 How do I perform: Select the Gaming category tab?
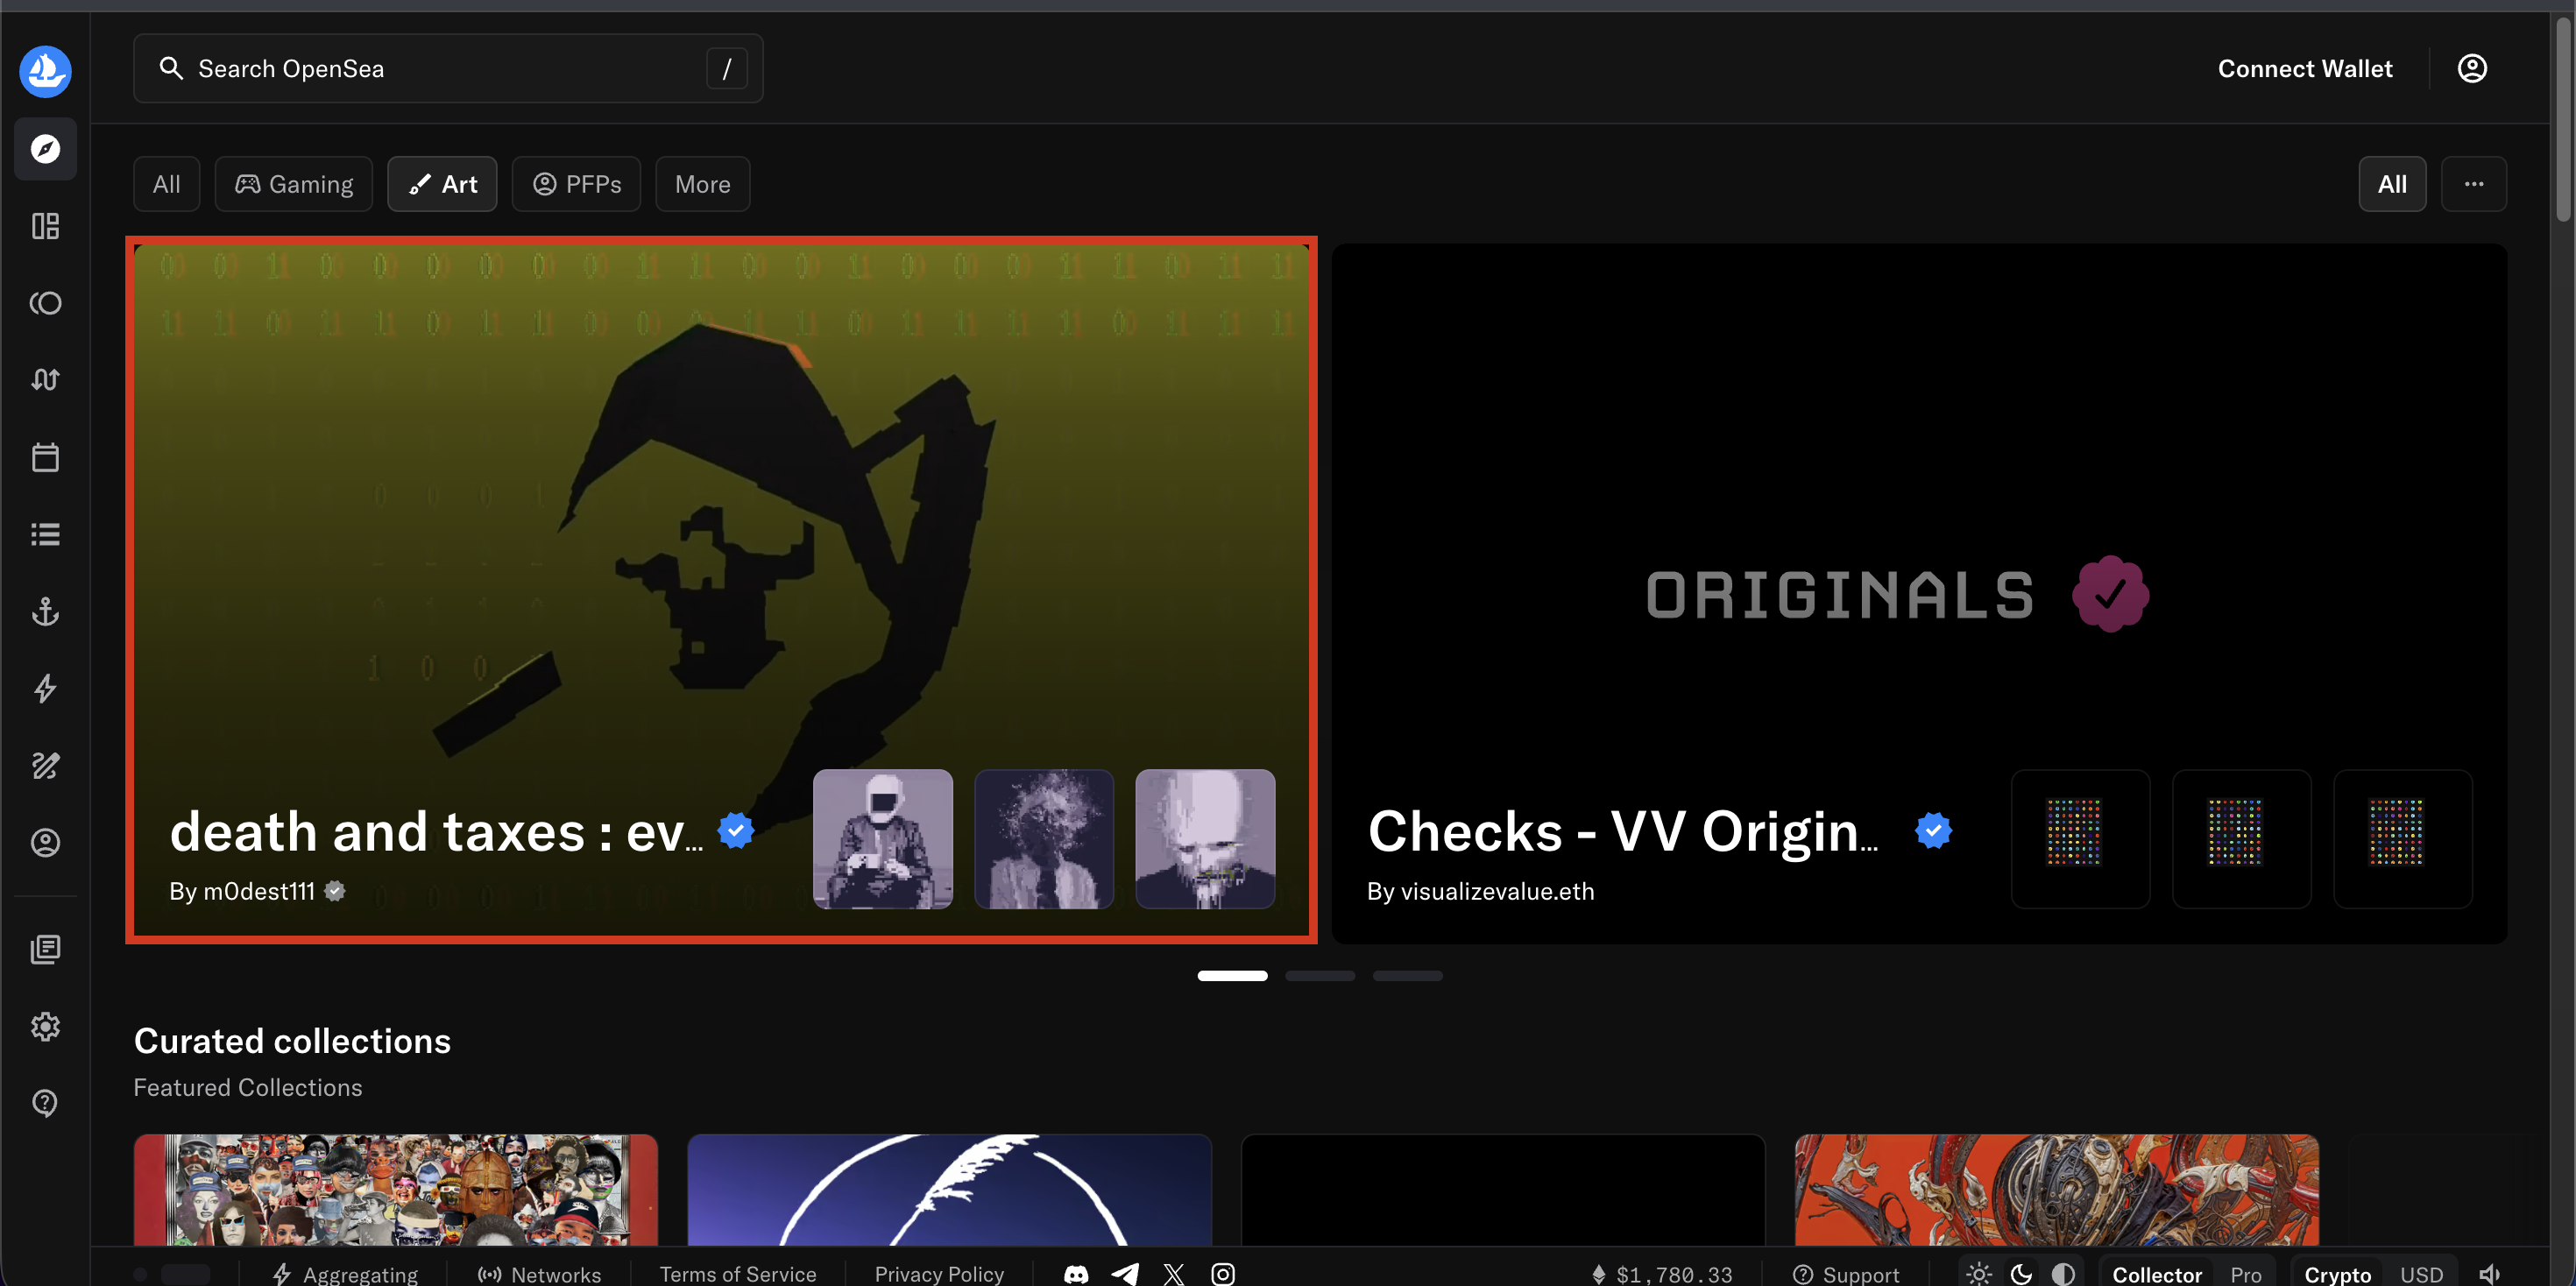click(294, 184)
